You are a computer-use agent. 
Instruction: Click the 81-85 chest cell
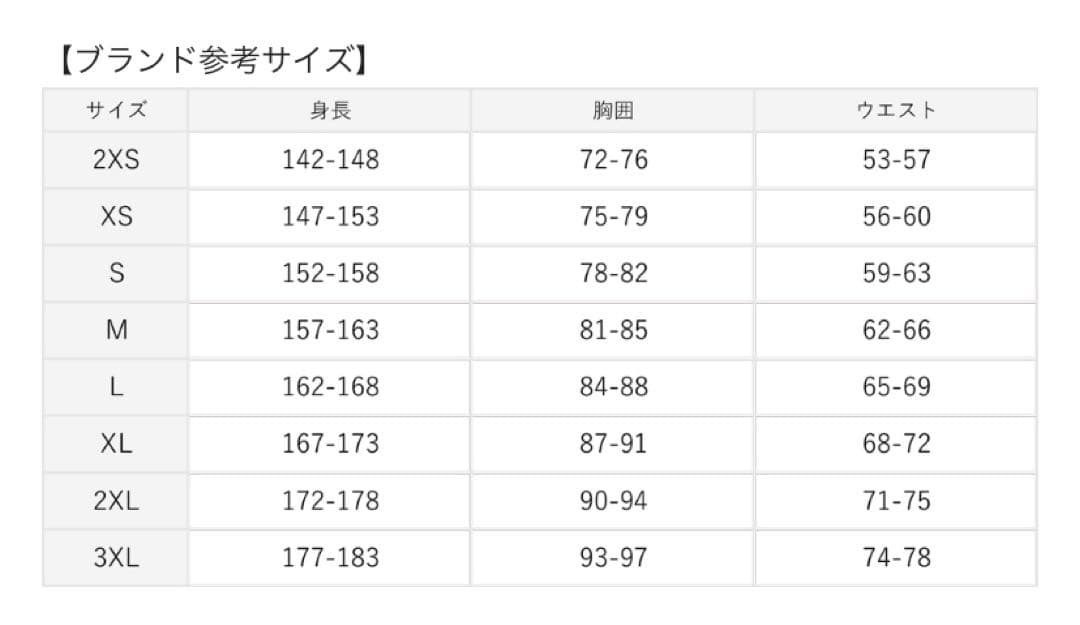(x=613, y=330)
